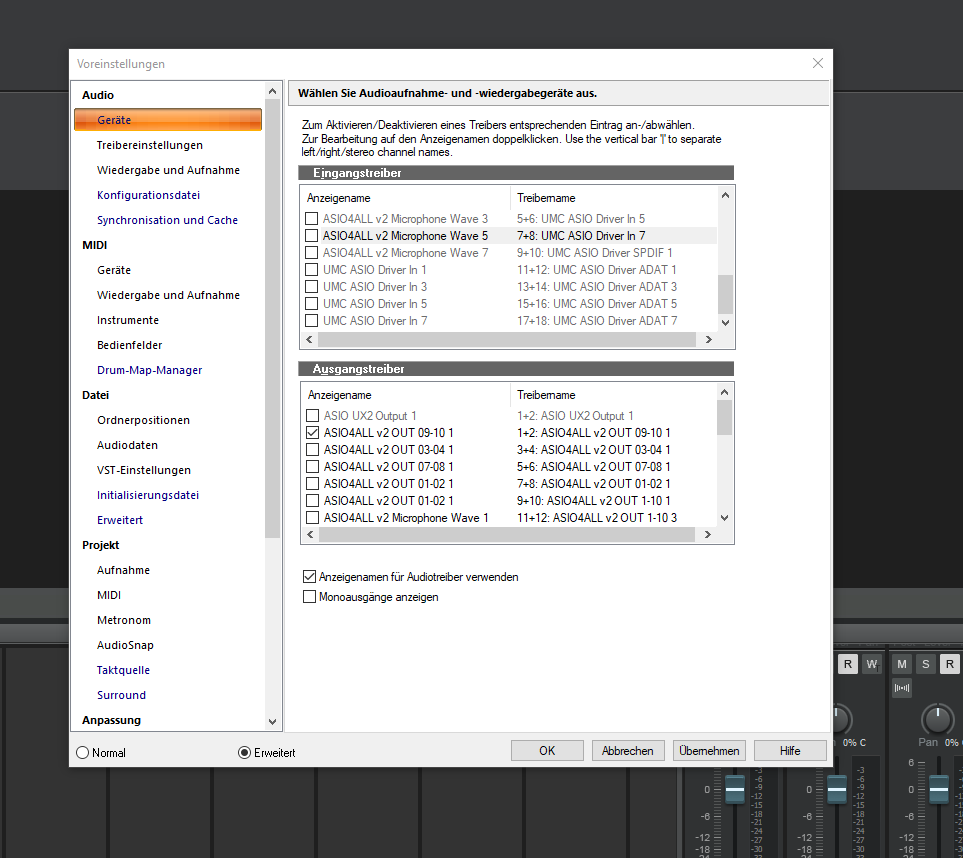Screen dimensions: 963x858
Task: Select Surround in the sidebar
Action: coord(121,695)
